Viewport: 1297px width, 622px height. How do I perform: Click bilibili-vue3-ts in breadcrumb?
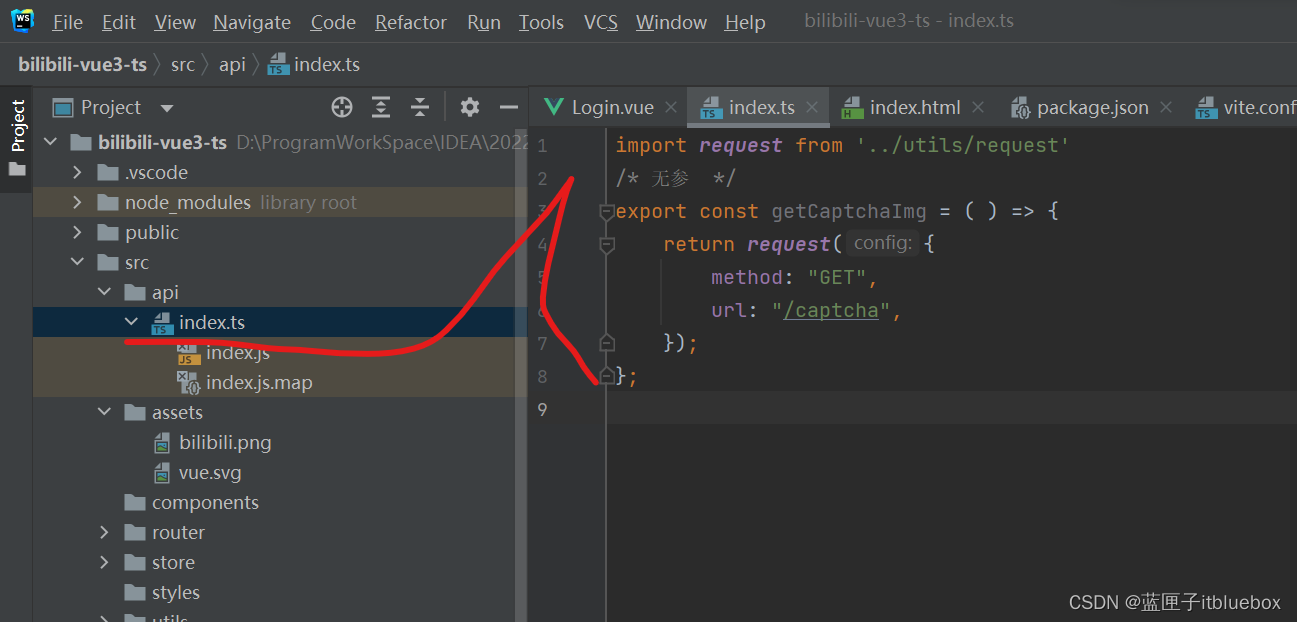point(82,64)
